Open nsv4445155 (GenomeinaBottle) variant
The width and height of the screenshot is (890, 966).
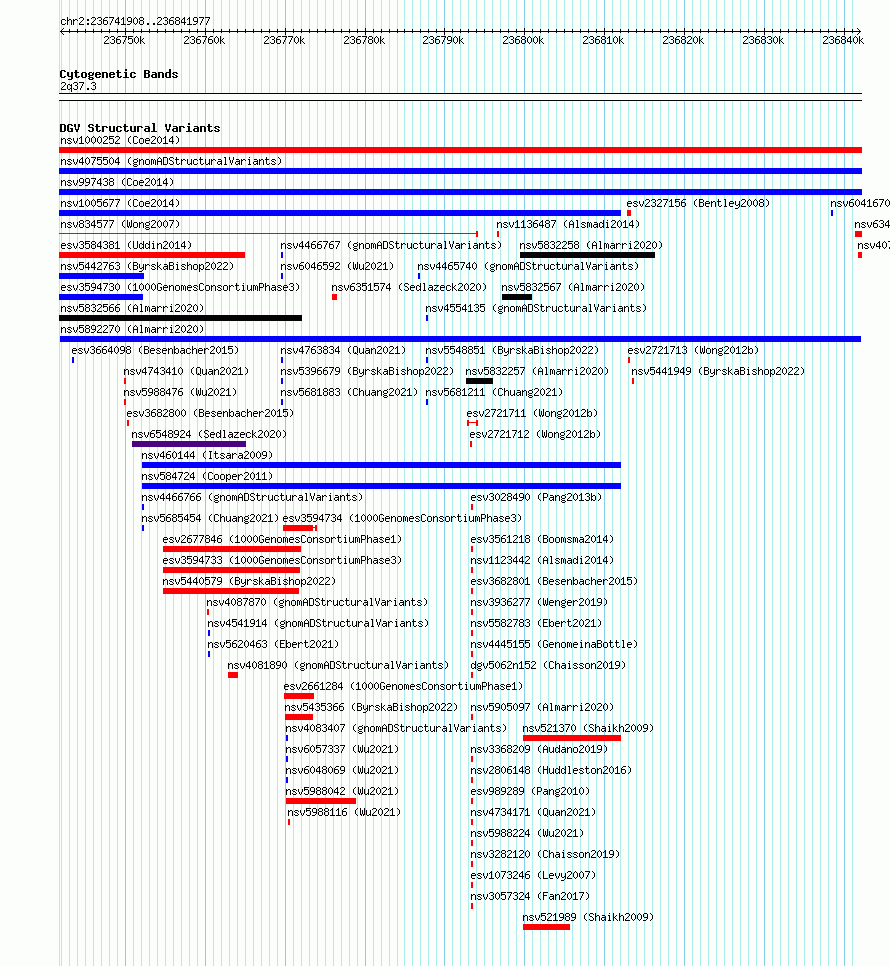(x=554, y=643)
